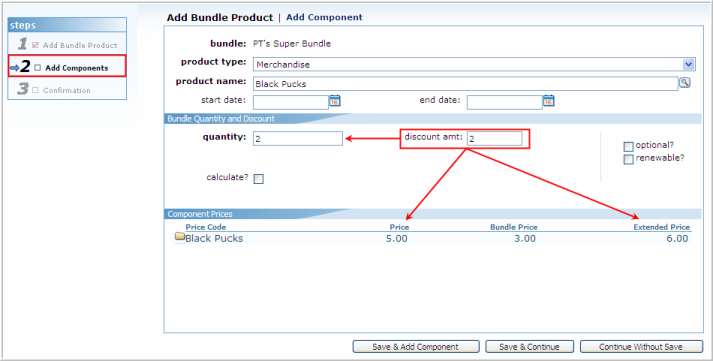
Task: Click the 3.00 bundle price value
Action: pos(525,238)
